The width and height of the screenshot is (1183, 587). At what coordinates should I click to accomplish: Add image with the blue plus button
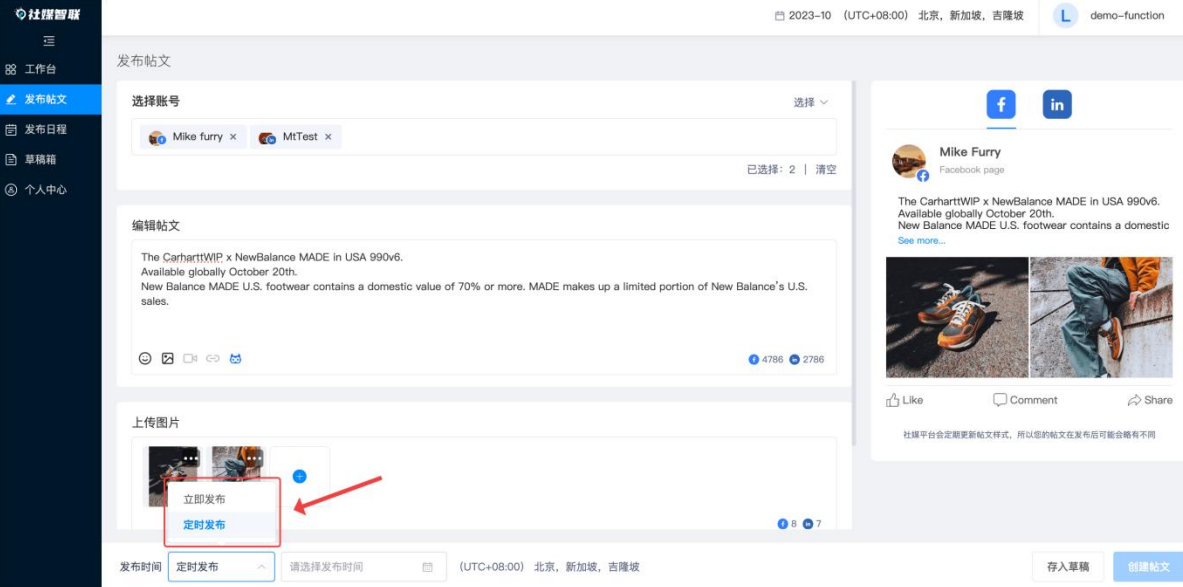pyautogui.click(x=299, y=476)
